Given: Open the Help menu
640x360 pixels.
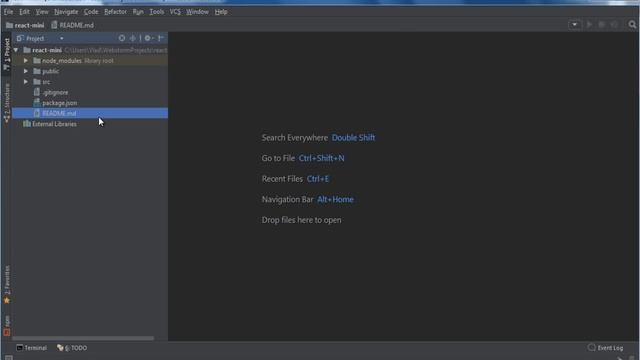Looking at the screenshot, I should (221, 12).
